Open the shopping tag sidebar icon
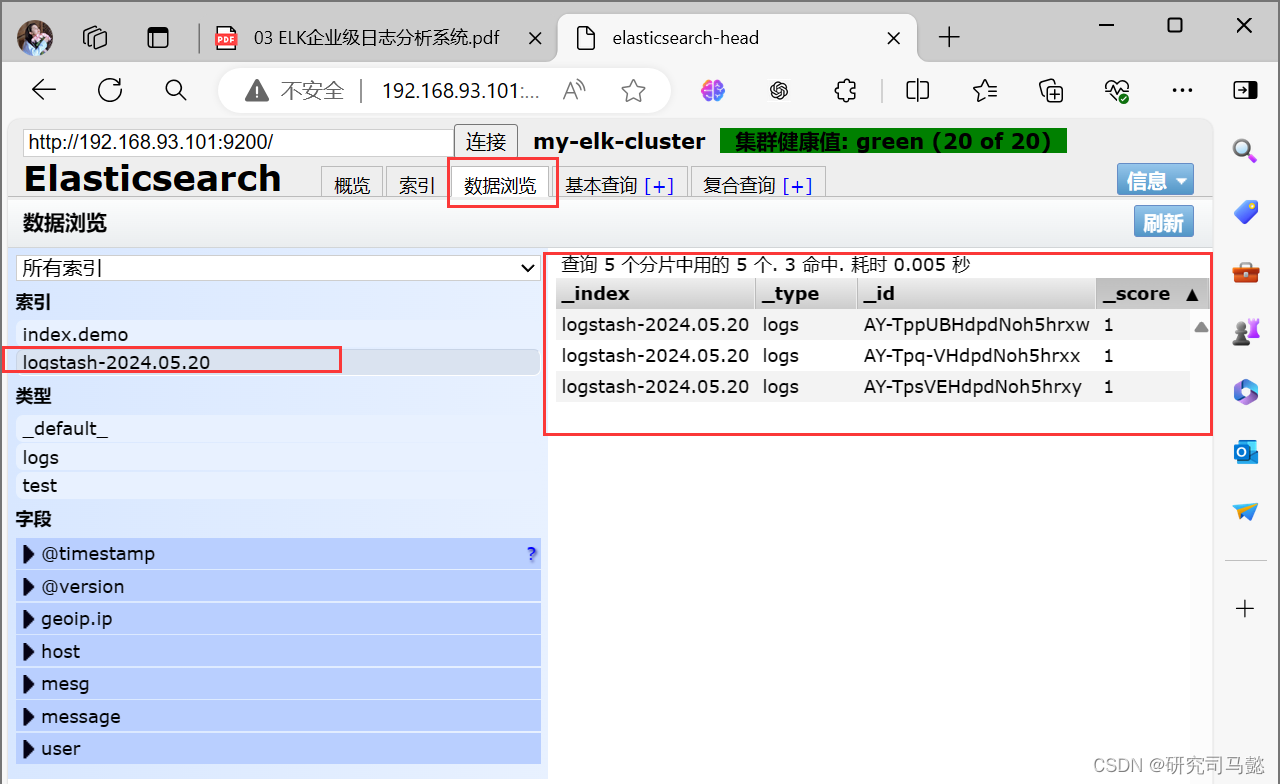 [x=1245, y=211]
